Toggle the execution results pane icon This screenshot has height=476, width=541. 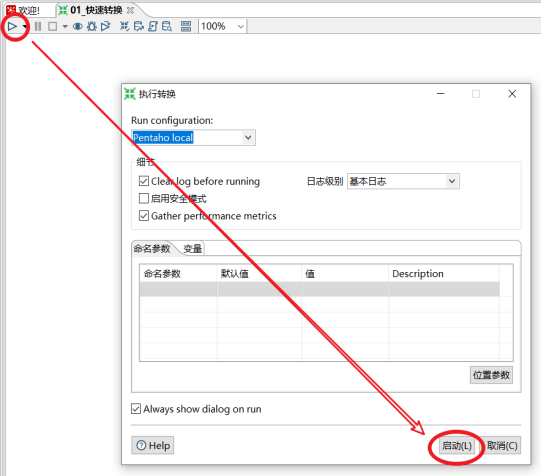tap(186, 26)
